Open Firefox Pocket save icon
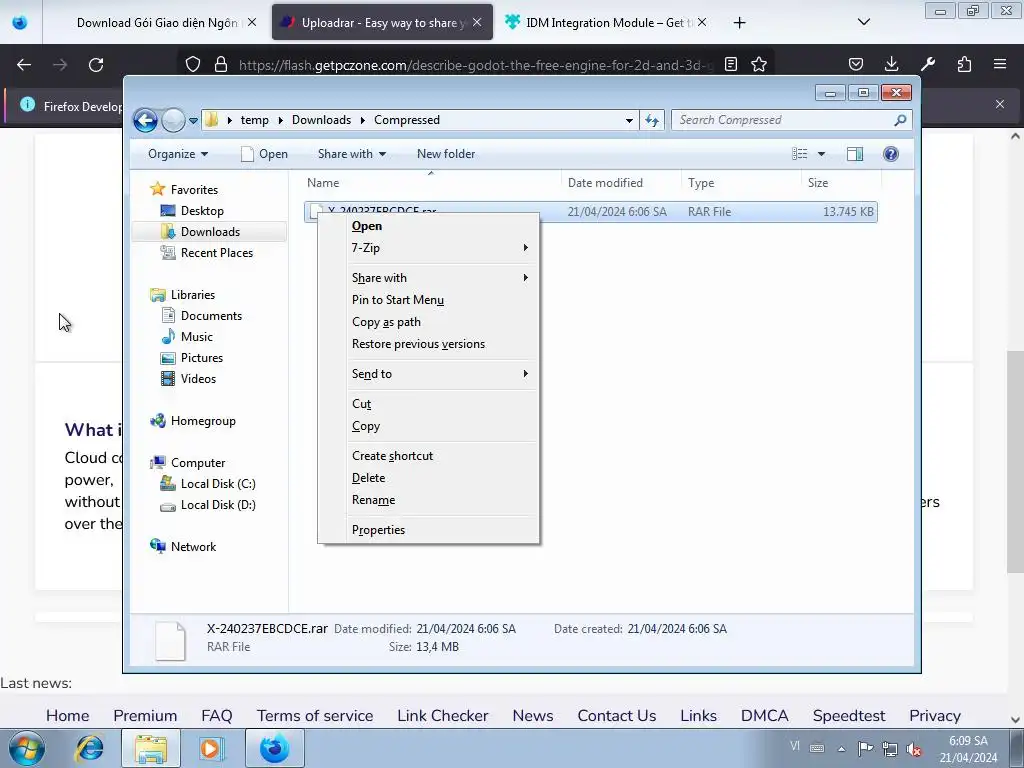The height and width of the screenshot is (768, 1024). click(856, 64)
